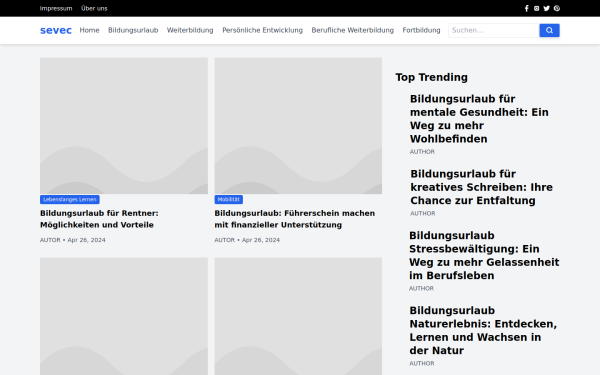Open Persönliche Entwicklung menu item
Image resolution: width=600 pixels, height=375 pixels.
262,30
